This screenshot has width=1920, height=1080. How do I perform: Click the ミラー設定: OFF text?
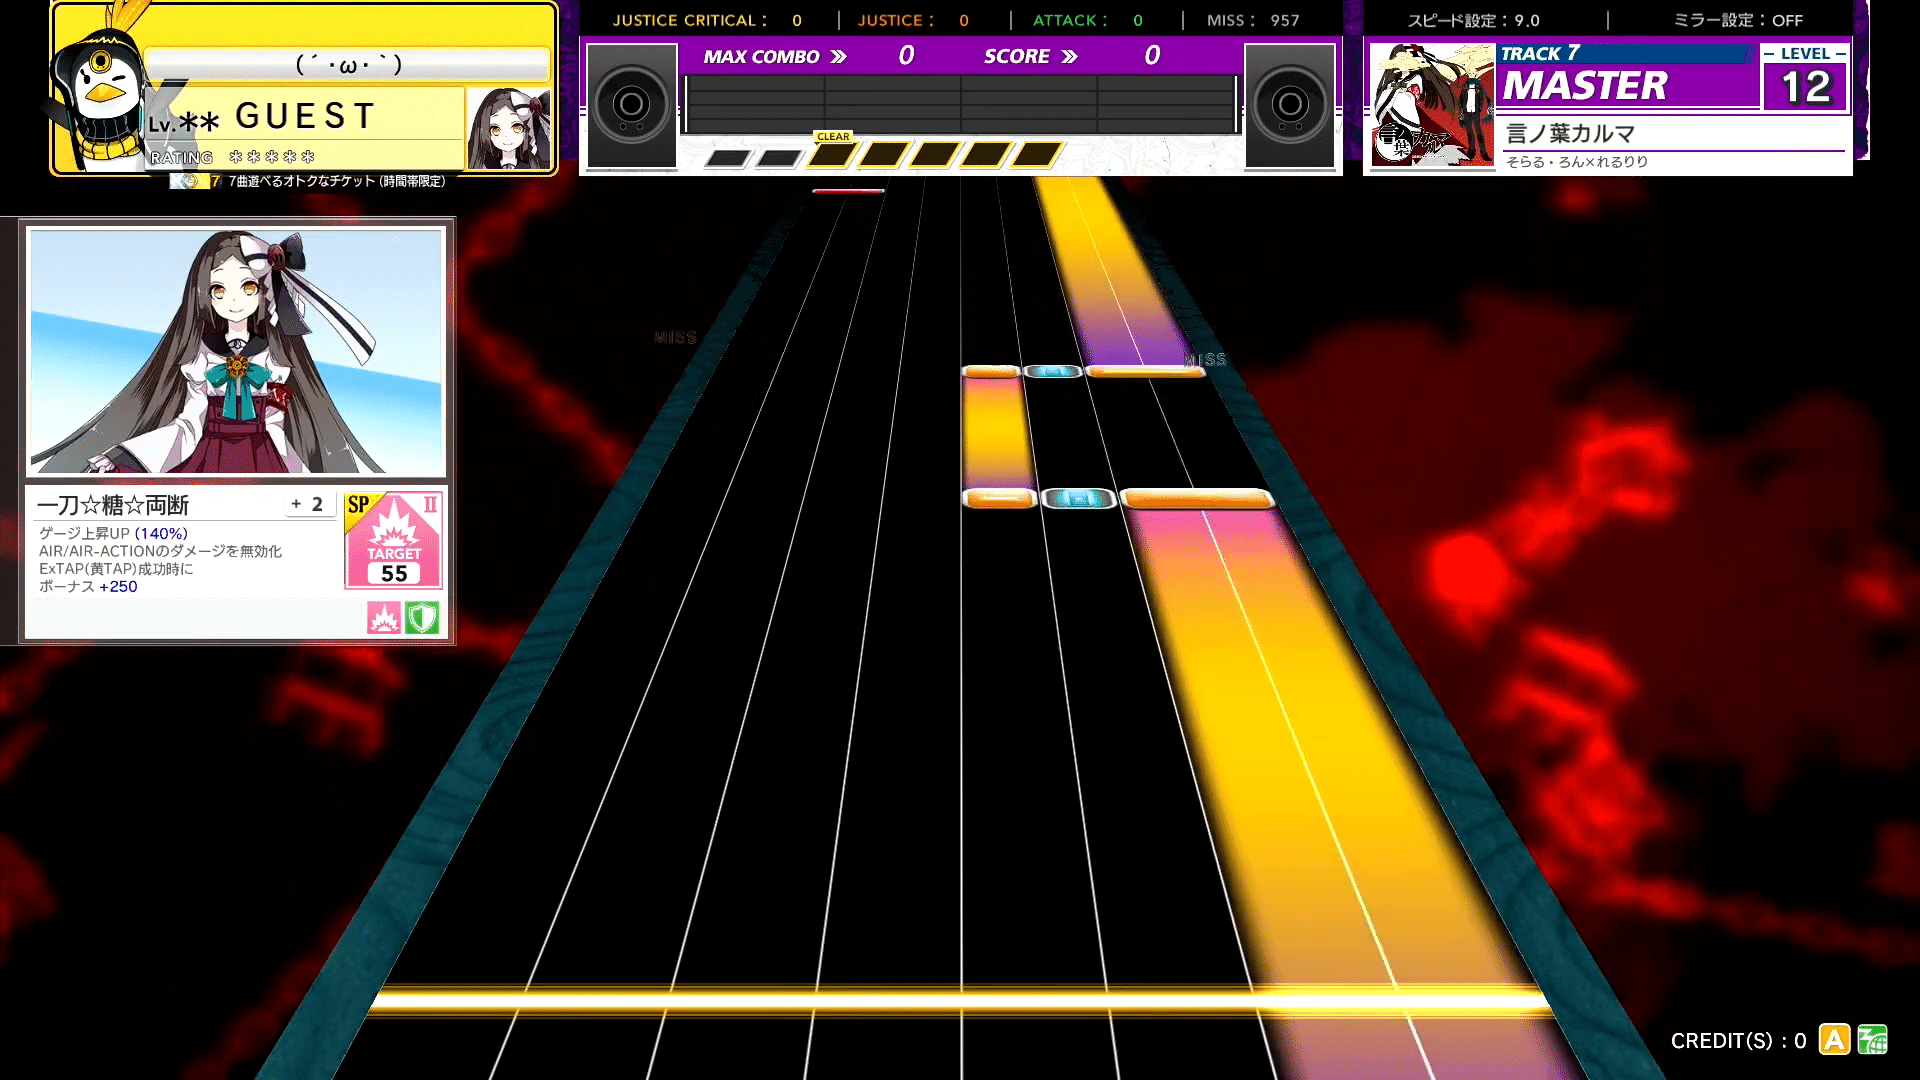pyautogui.click(x=1738, y=20)
